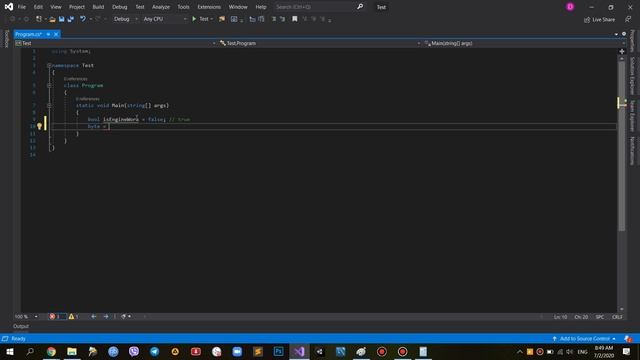Click the Live Share button

click(x=599, y=20)
